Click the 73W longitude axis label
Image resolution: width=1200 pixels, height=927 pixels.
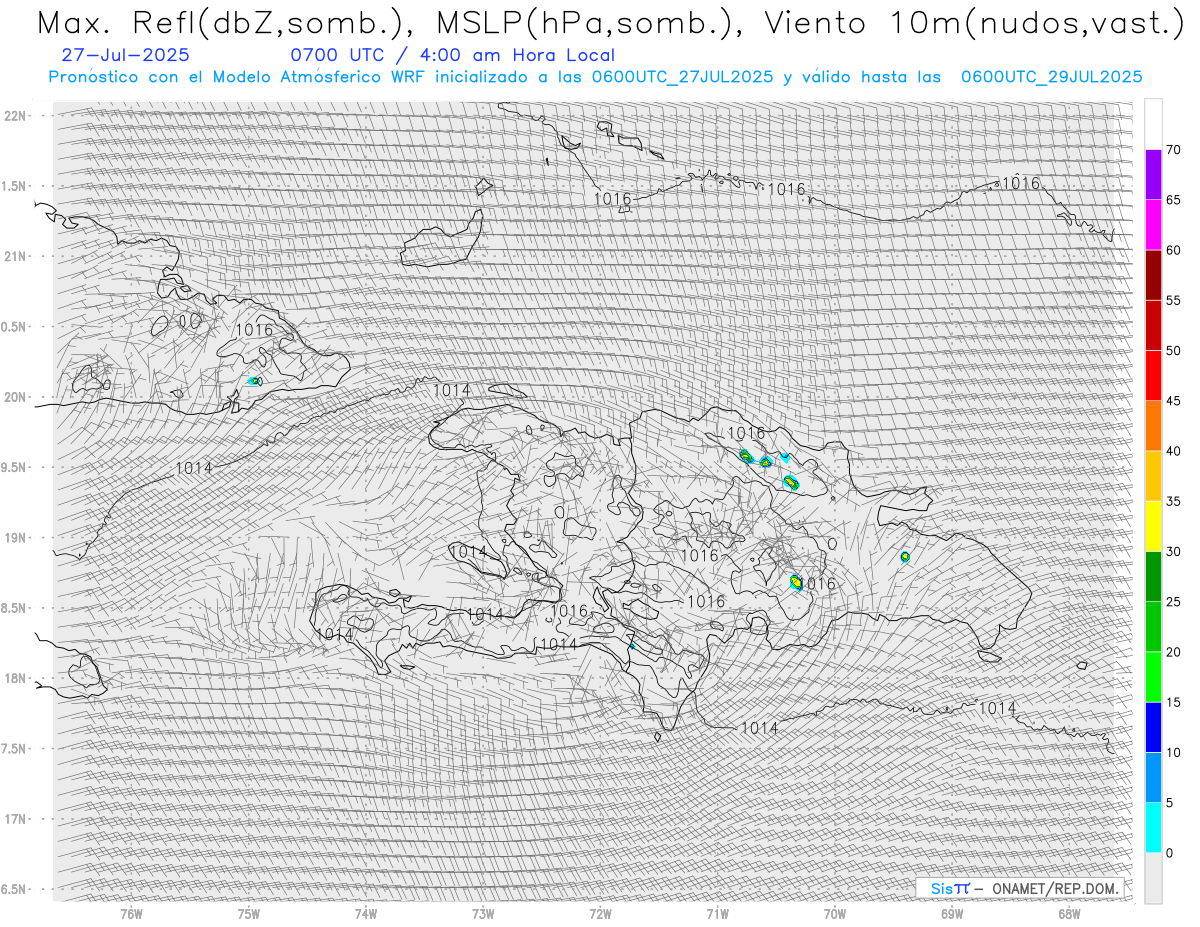point(483,912)
